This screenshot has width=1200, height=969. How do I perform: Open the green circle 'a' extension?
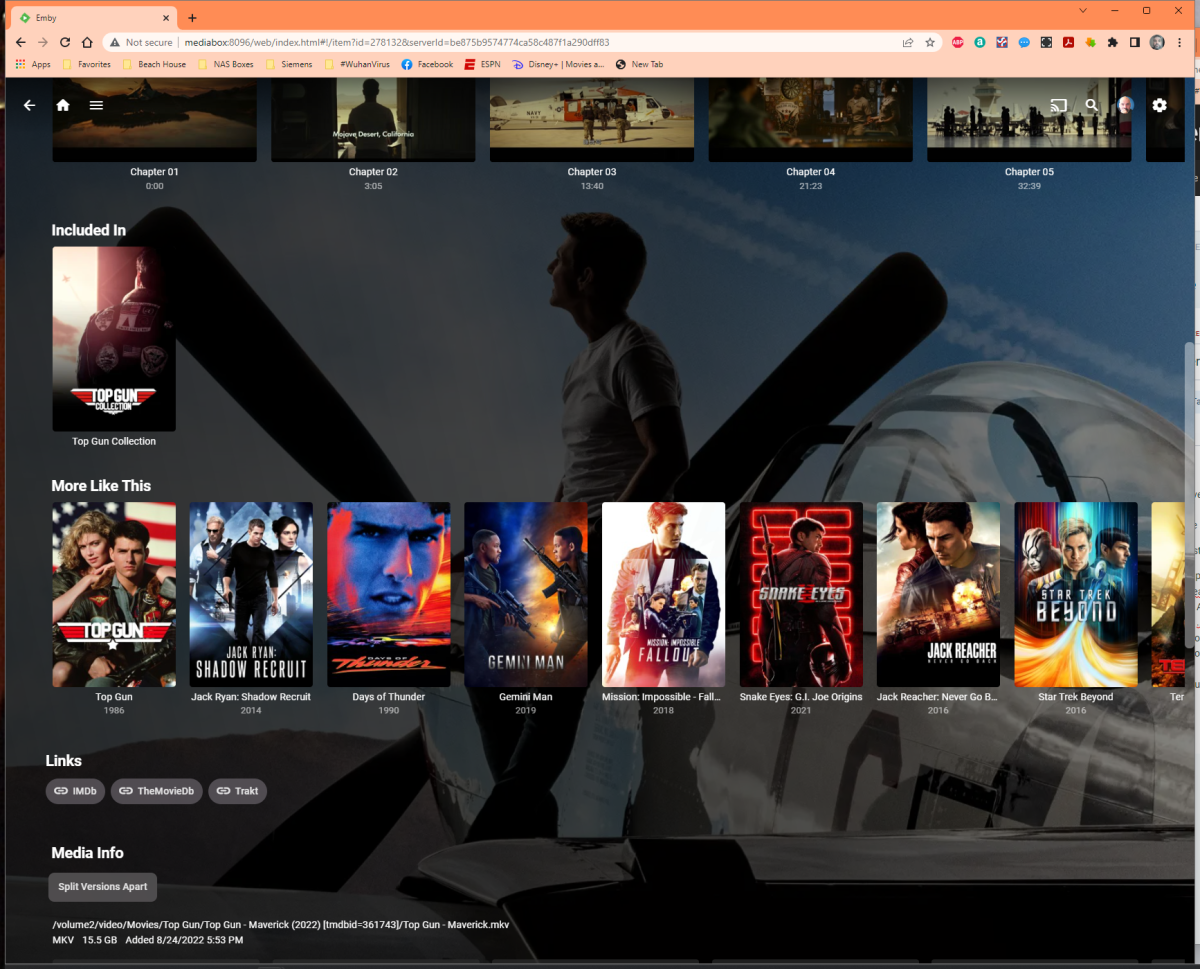pos(980,43)
